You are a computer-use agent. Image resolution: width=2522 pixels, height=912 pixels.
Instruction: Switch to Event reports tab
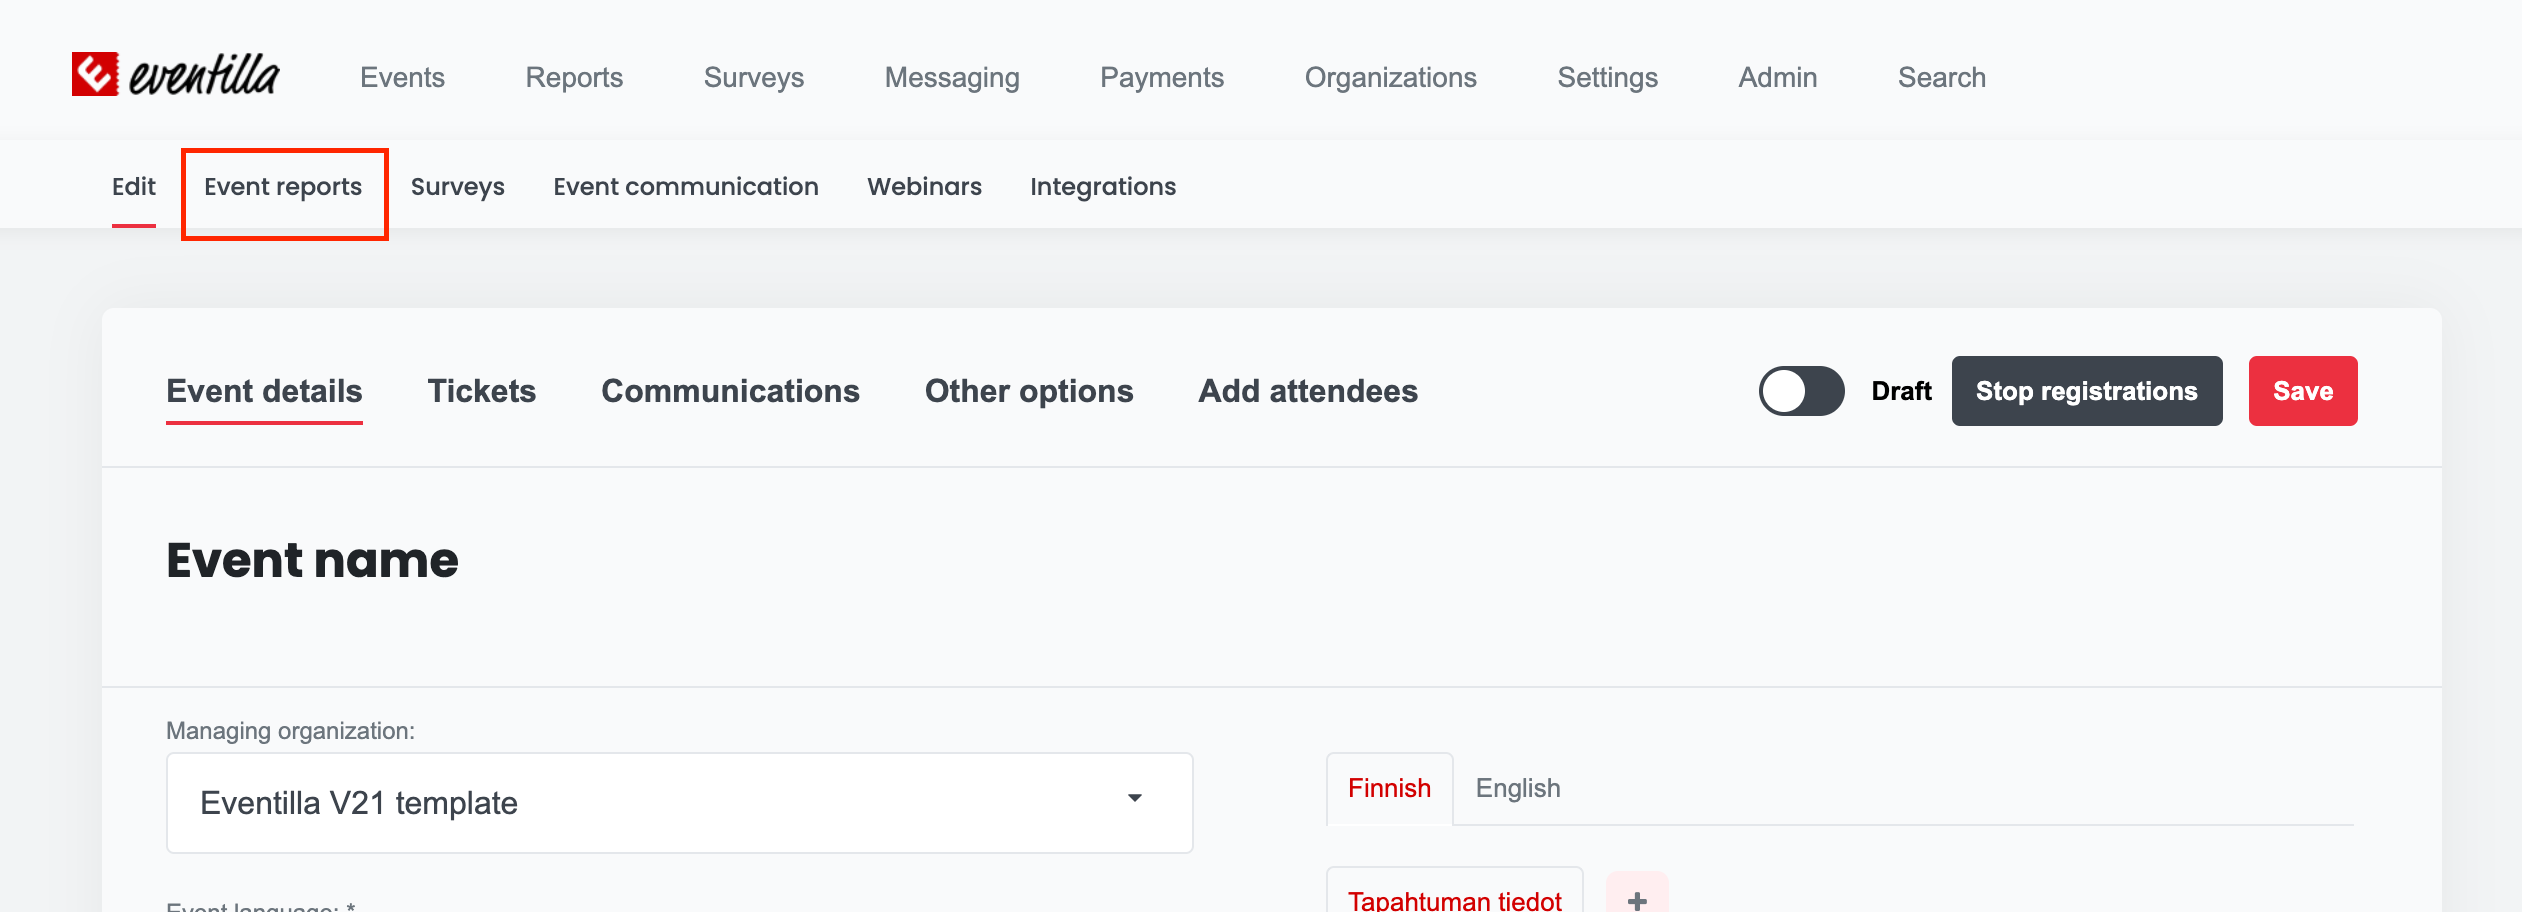(x=283, y=187)
